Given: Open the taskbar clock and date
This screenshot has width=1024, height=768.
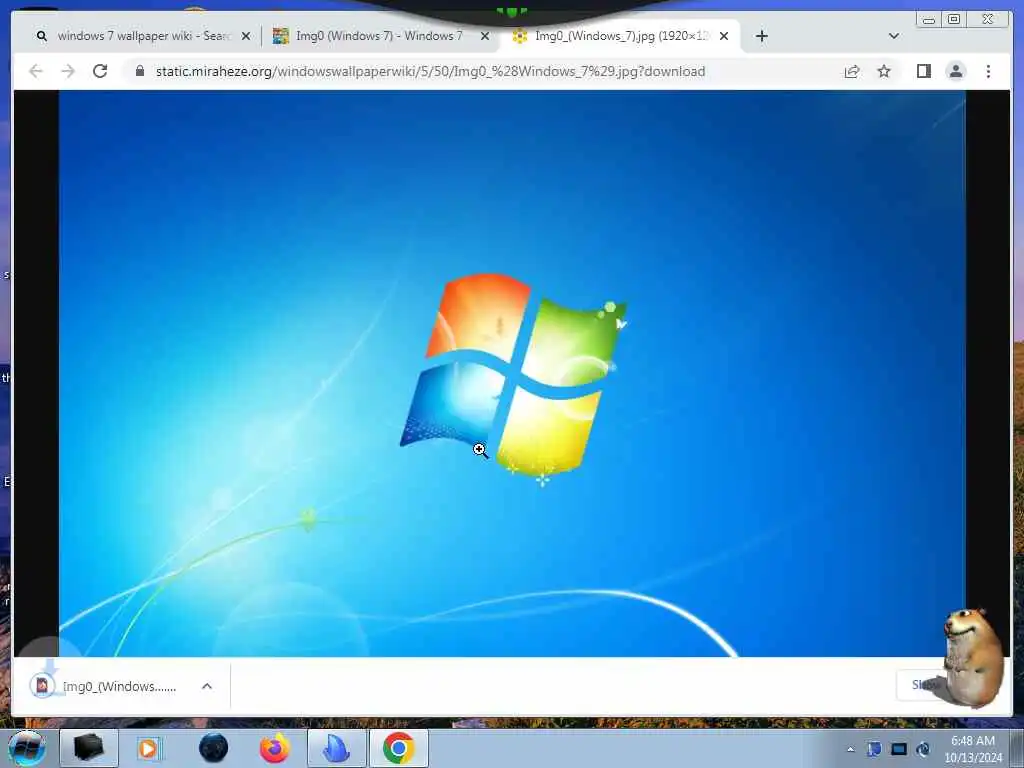Looking at the screenshot, I should coord(973,749).
